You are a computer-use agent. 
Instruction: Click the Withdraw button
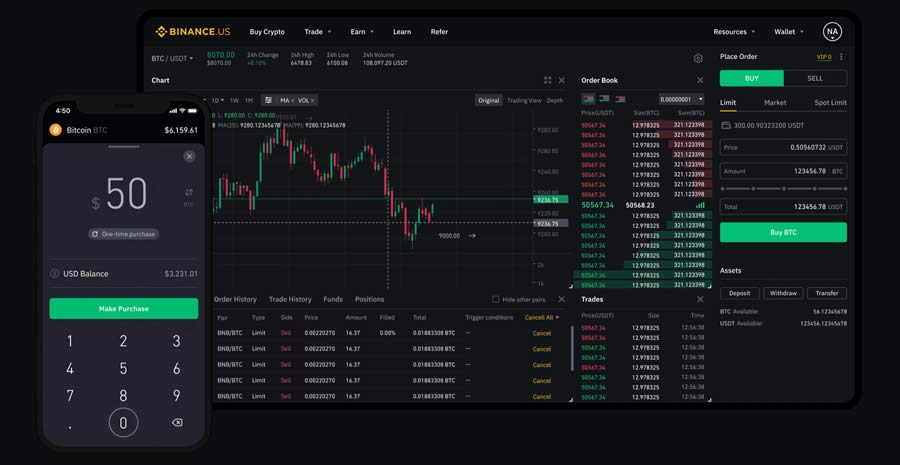(x=783, y=293)
